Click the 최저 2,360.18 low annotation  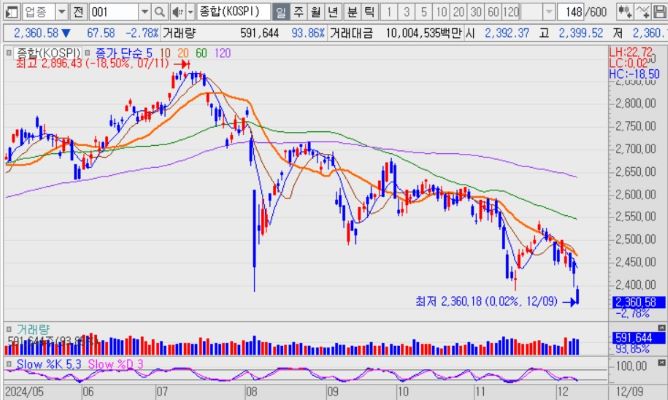pyautogui.click(x=486, y=302)
